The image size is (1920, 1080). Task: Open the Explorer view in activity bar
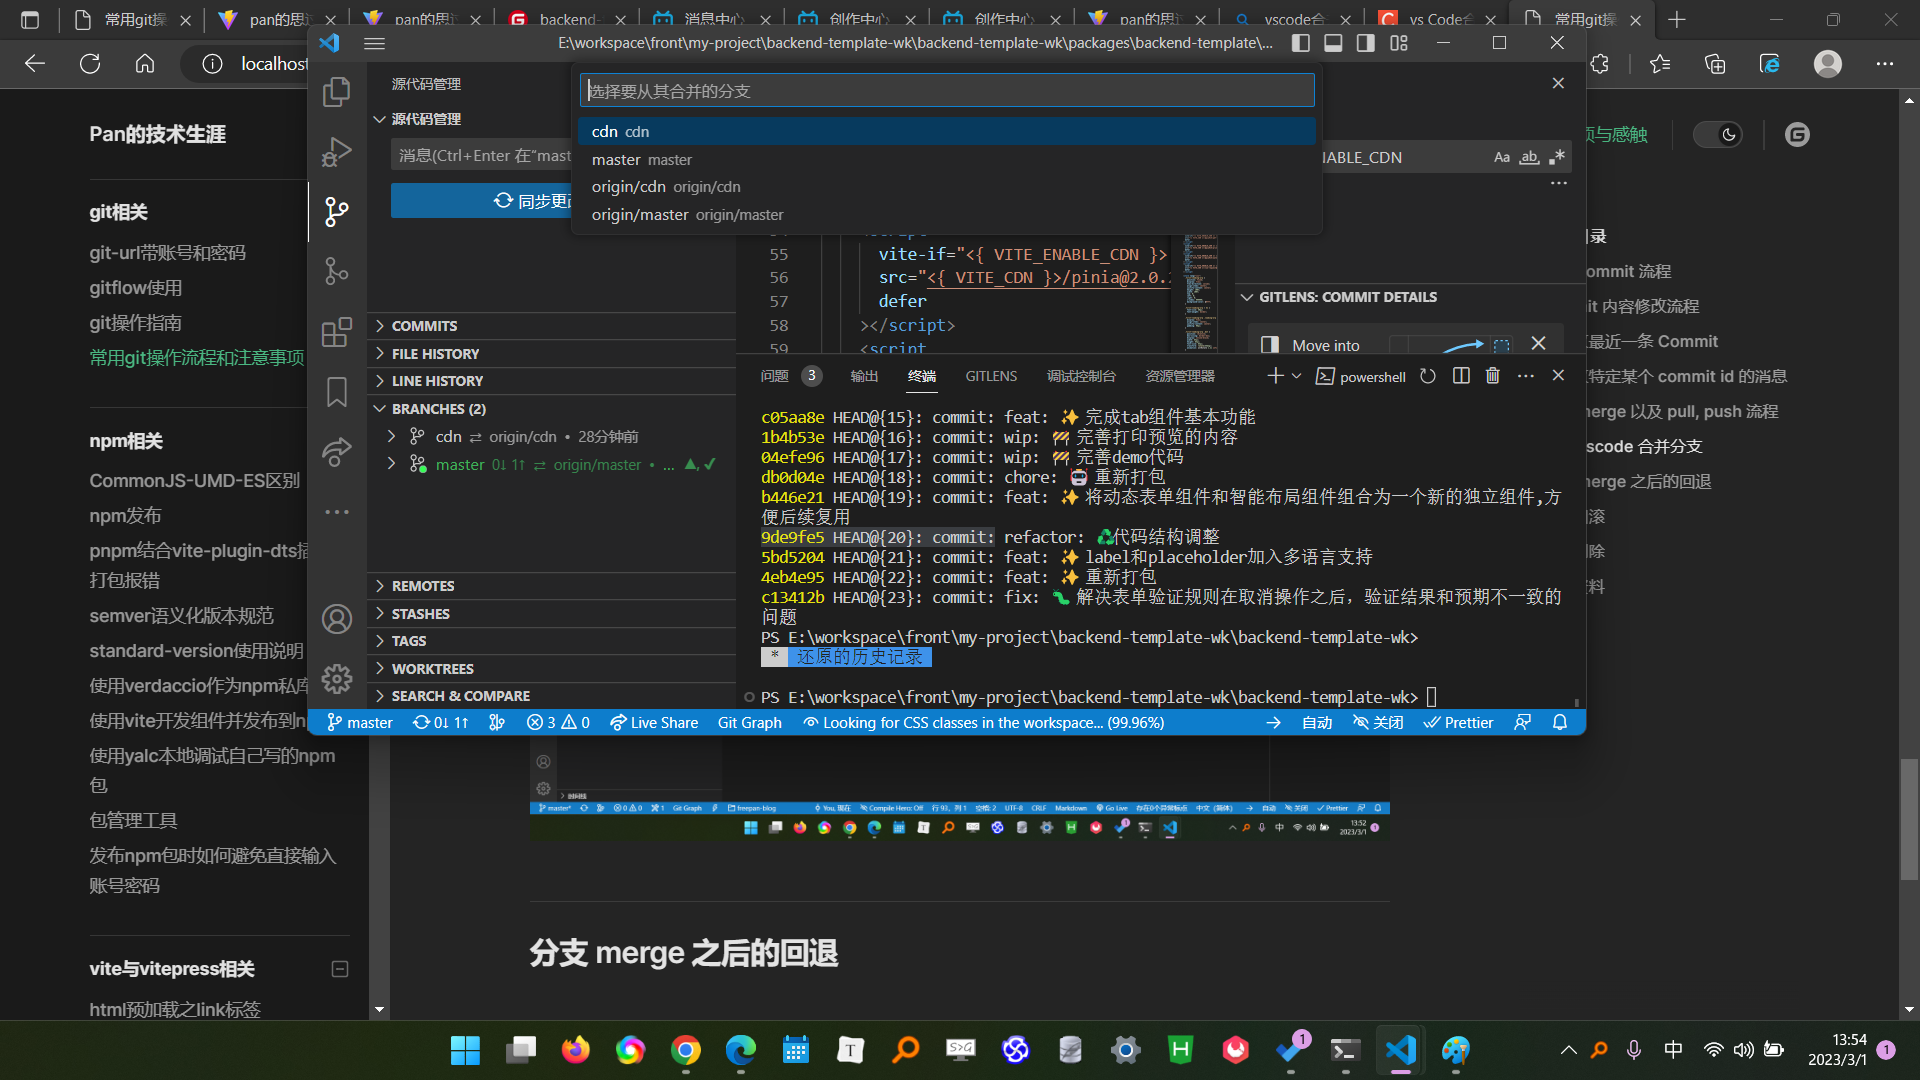[x=337, y=92]
